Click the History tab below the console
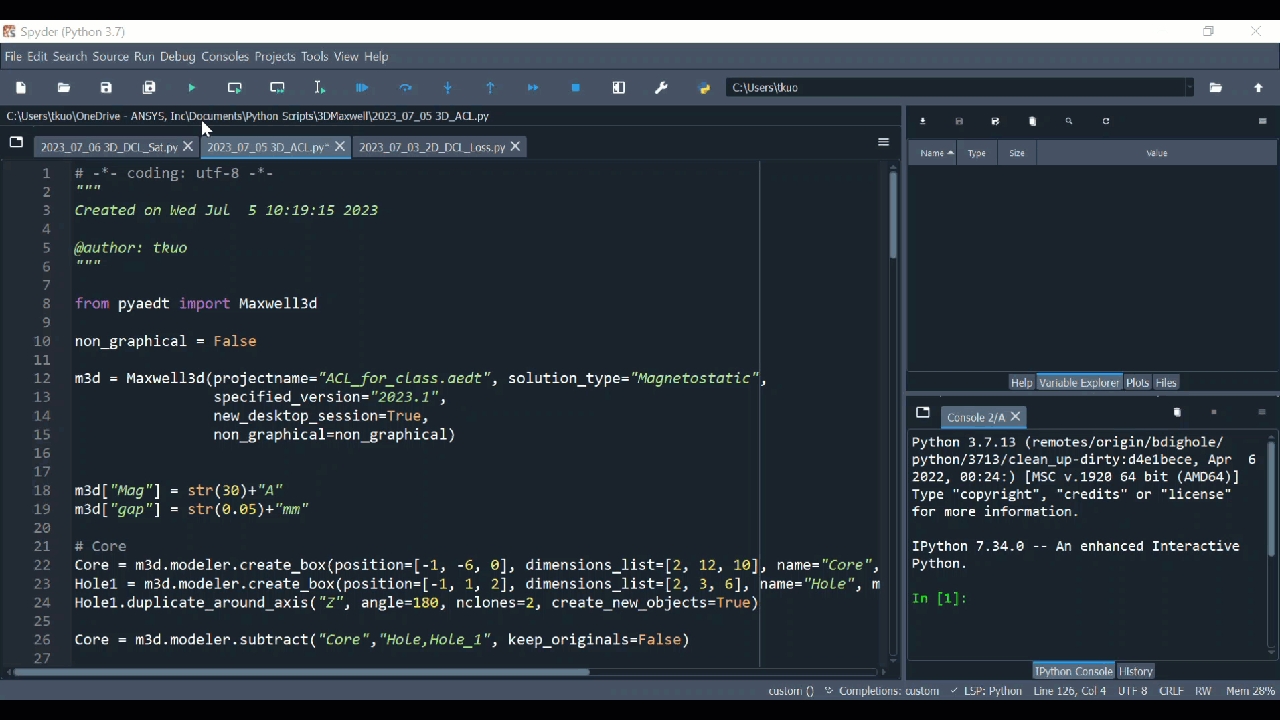 (x=1136, y=671)
